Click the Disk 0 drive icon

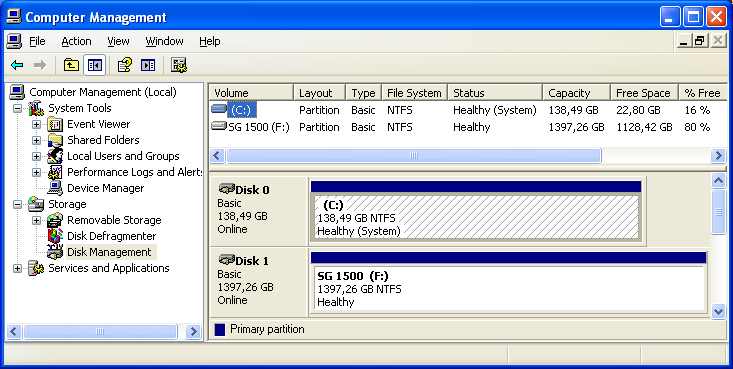[x=227, y=189]
